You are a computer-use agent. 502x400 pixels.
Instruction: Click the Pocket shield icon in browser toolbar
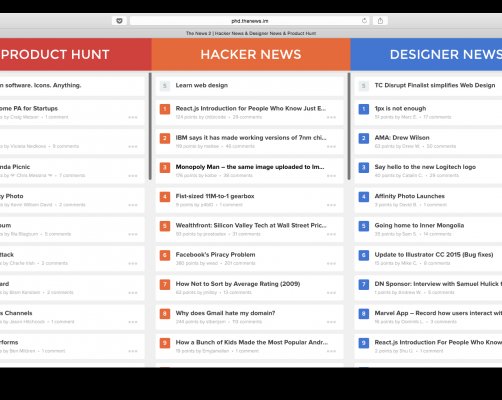[x=119, y=21]
